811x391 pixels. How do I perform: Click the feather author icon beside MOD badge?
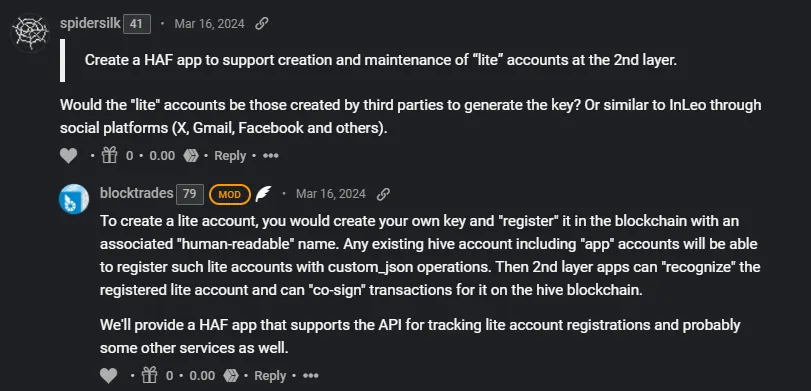(x=263, y=194)
